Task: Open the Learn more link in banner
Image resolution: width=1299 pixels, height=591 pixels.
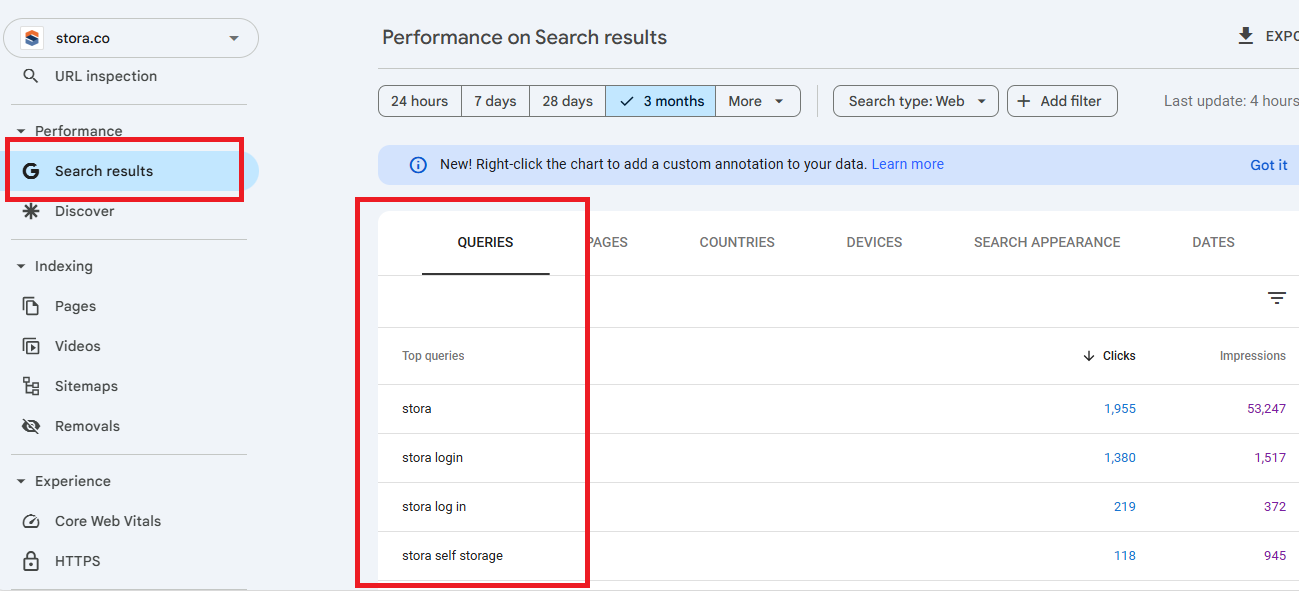Action: coord(907,164)
